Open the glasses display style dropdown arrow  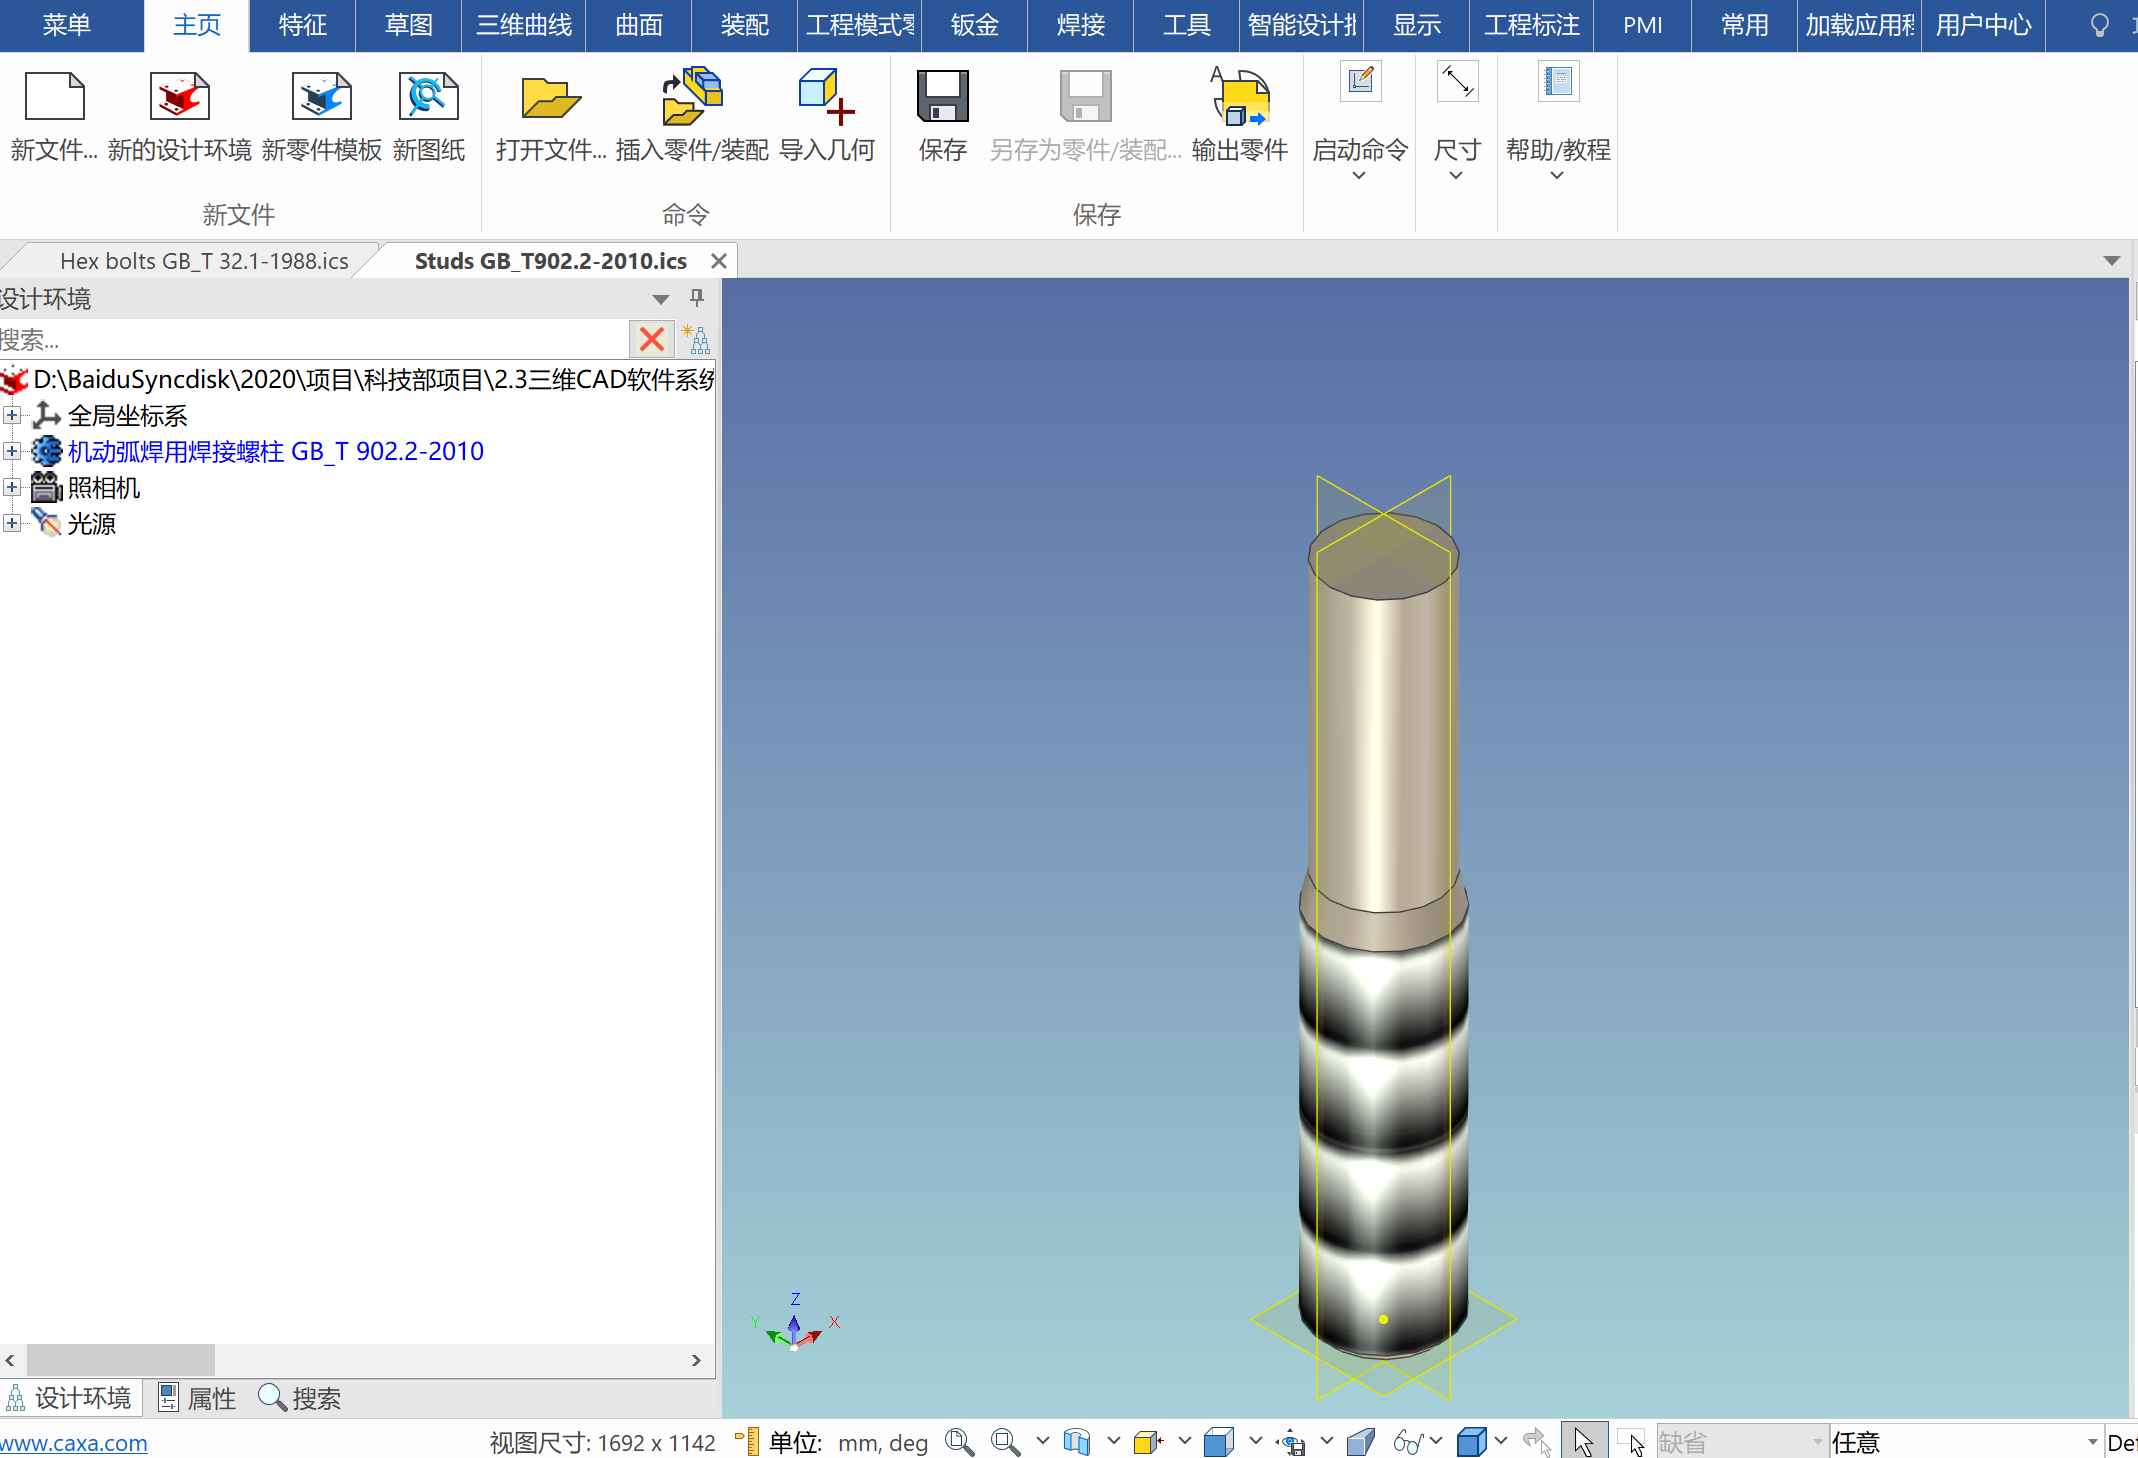click(1436, 1441)
